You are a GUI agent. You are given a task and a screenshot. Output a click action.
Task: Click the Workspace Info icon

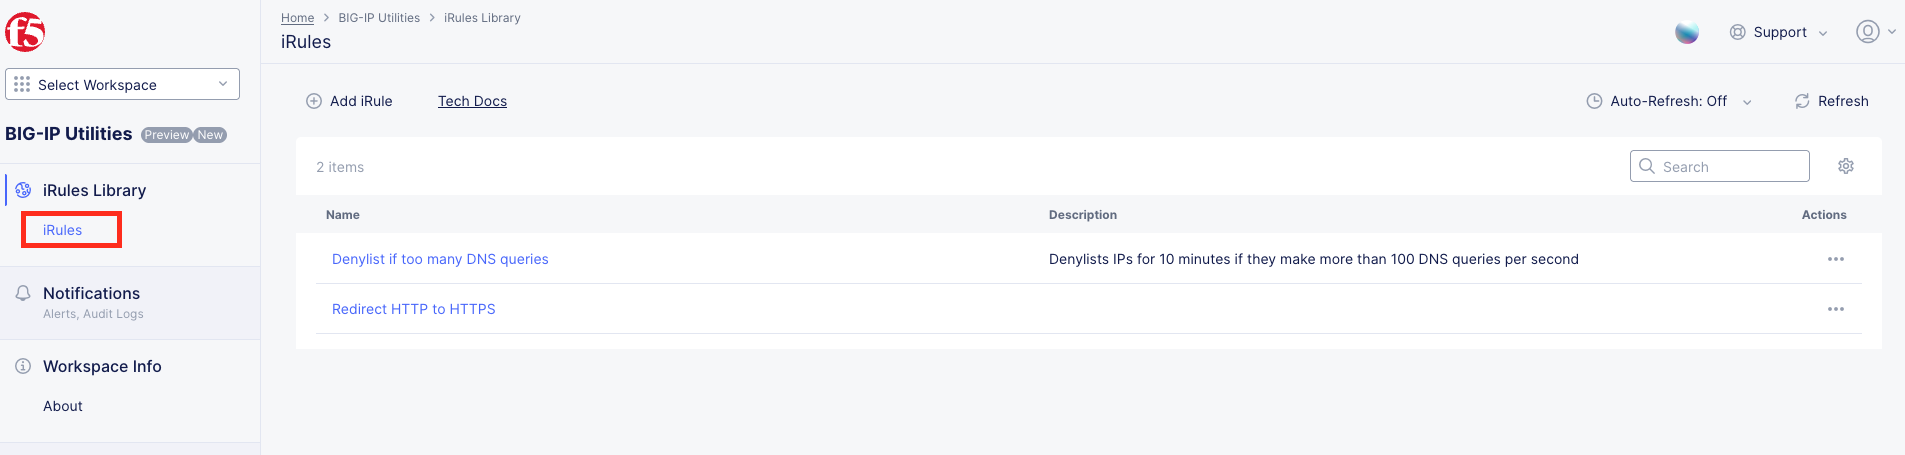click(x=23, y=366)
